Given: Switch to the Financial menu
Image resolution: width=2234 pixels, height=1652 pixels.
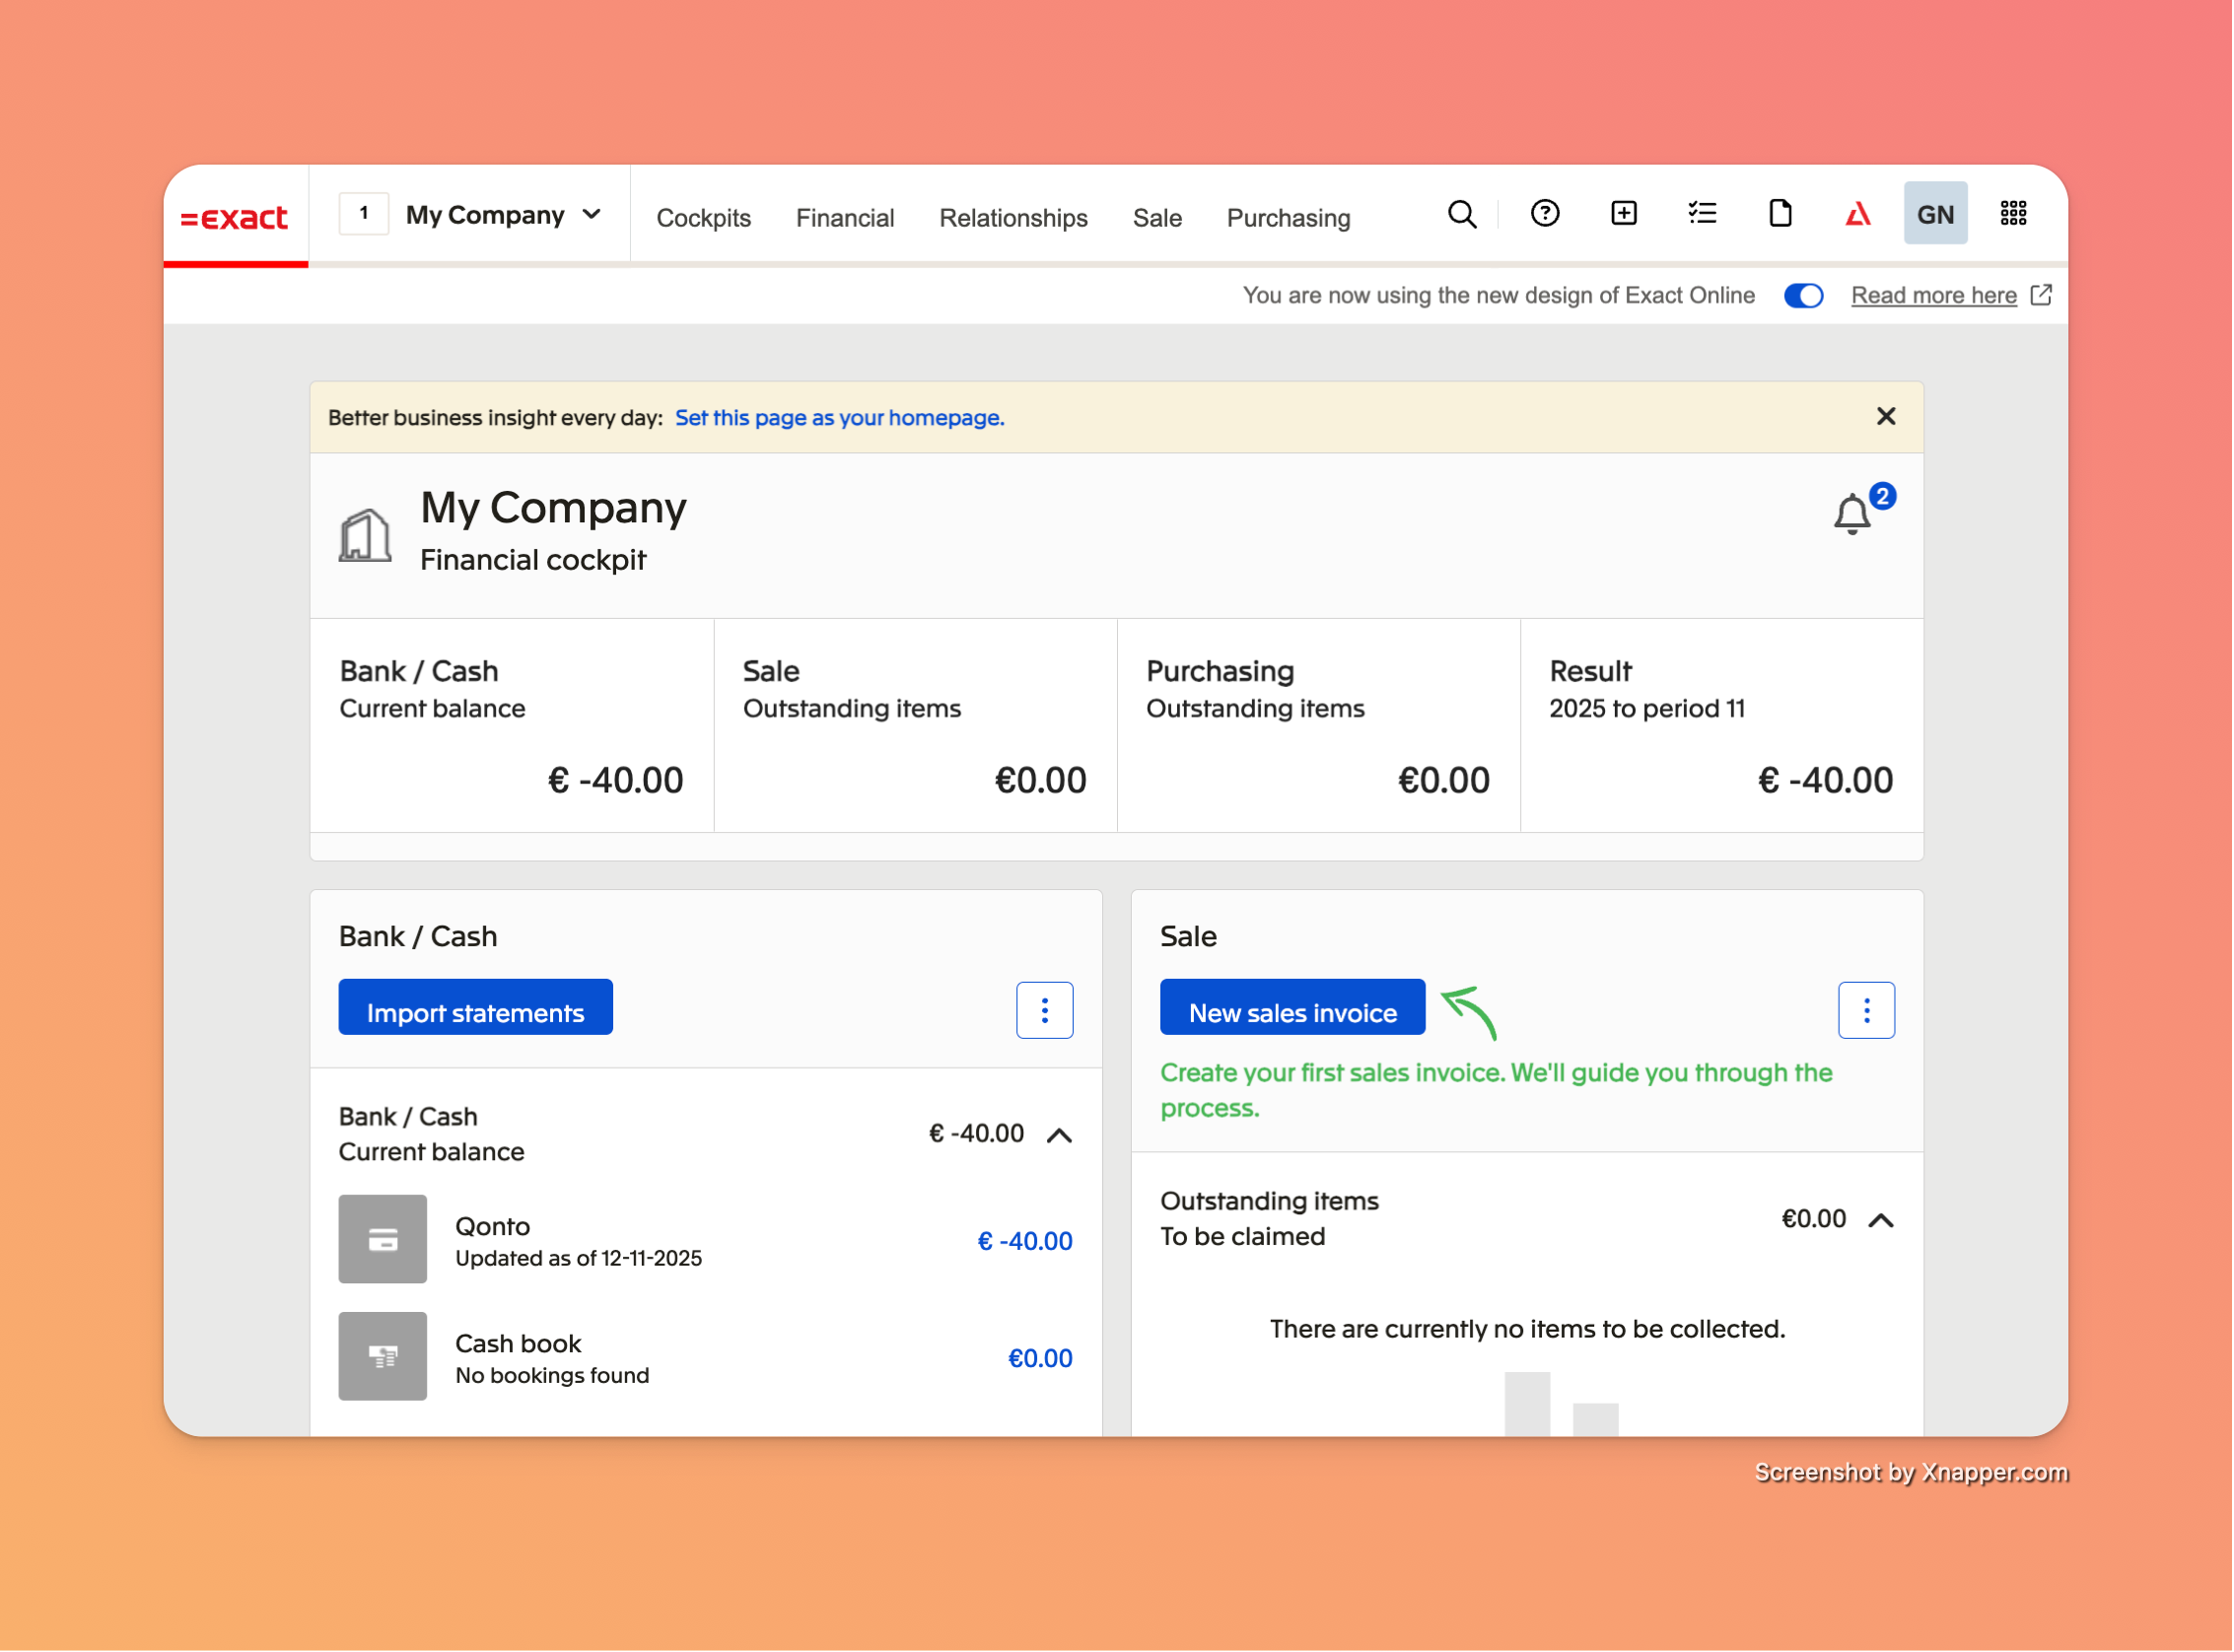Looking at the screenshot, I should tap(845, 217).
